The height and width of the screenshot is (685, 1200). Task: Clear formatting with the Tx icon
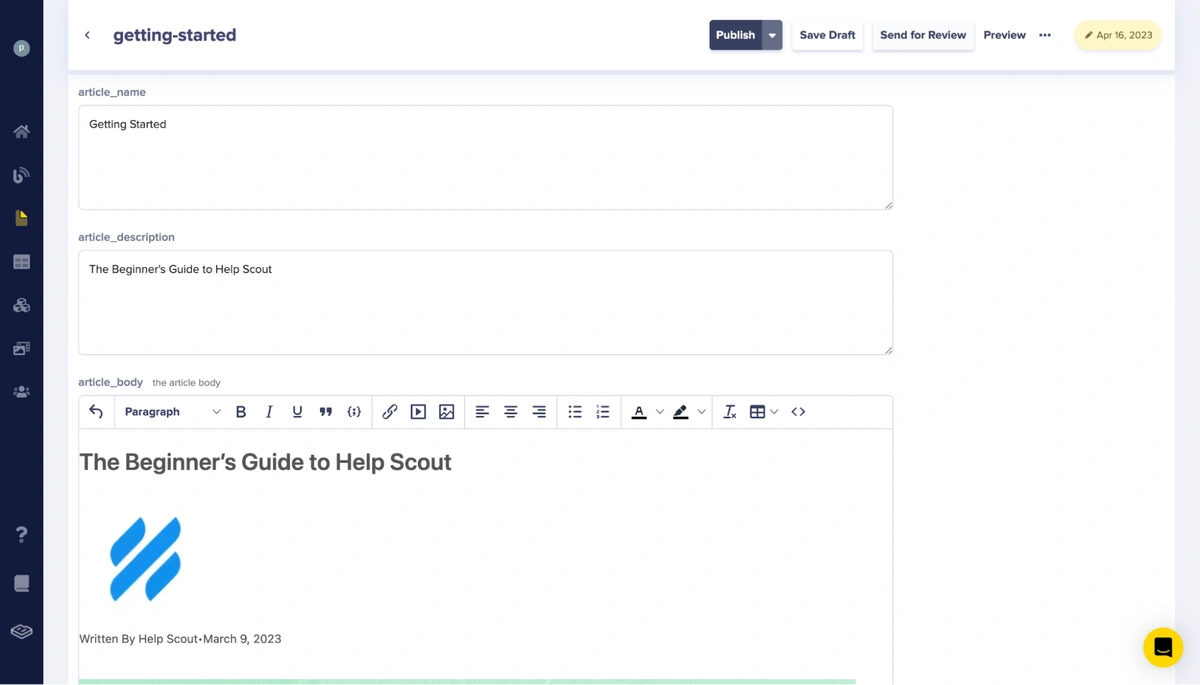tap(730, 412)
